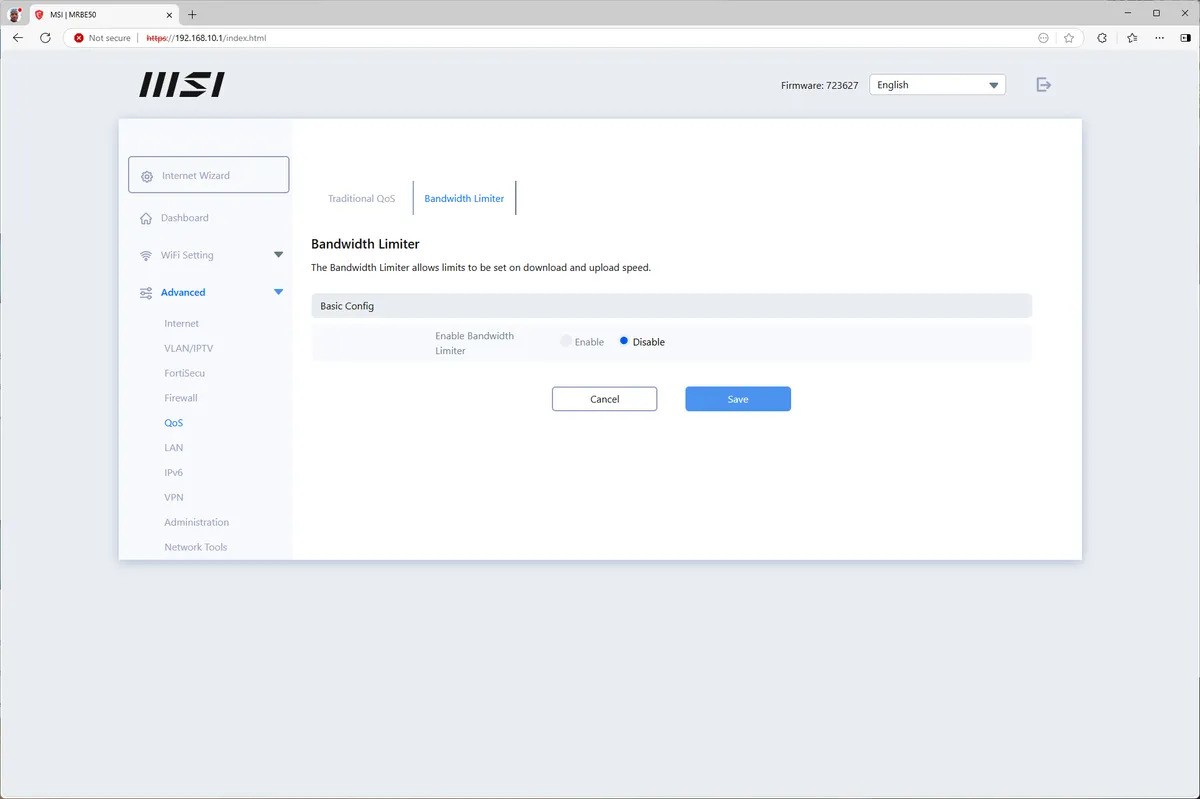Select the Disable radio button
This screenshot has width=1200, height=799.
(x=624, y=342)
